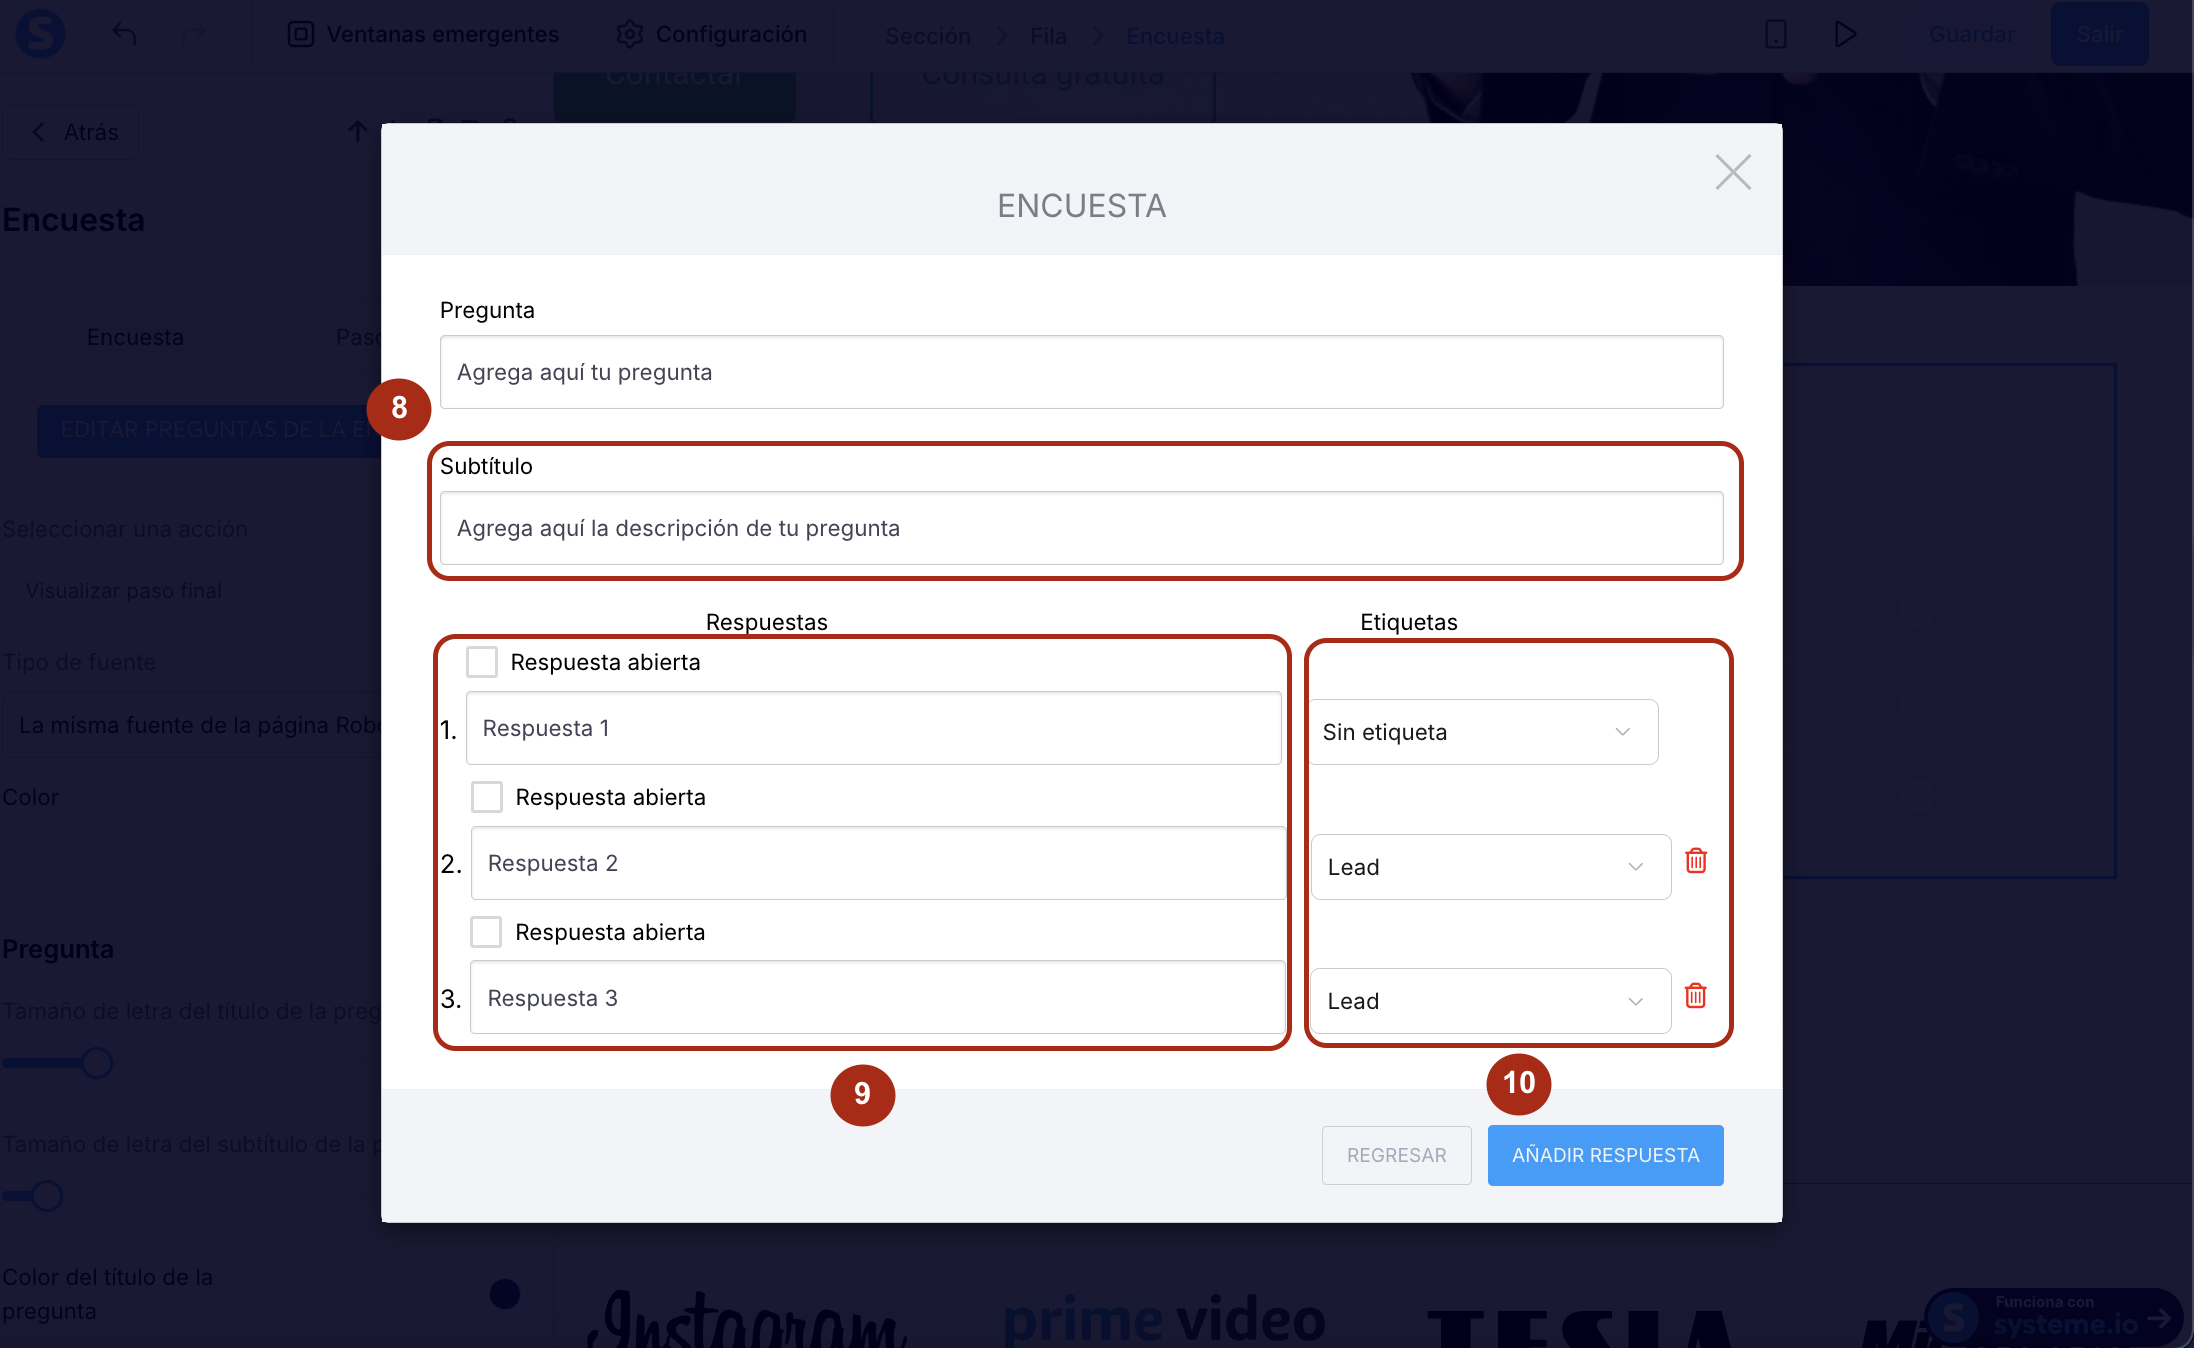Select the Sección breadcrumb item

click(927, 36)
